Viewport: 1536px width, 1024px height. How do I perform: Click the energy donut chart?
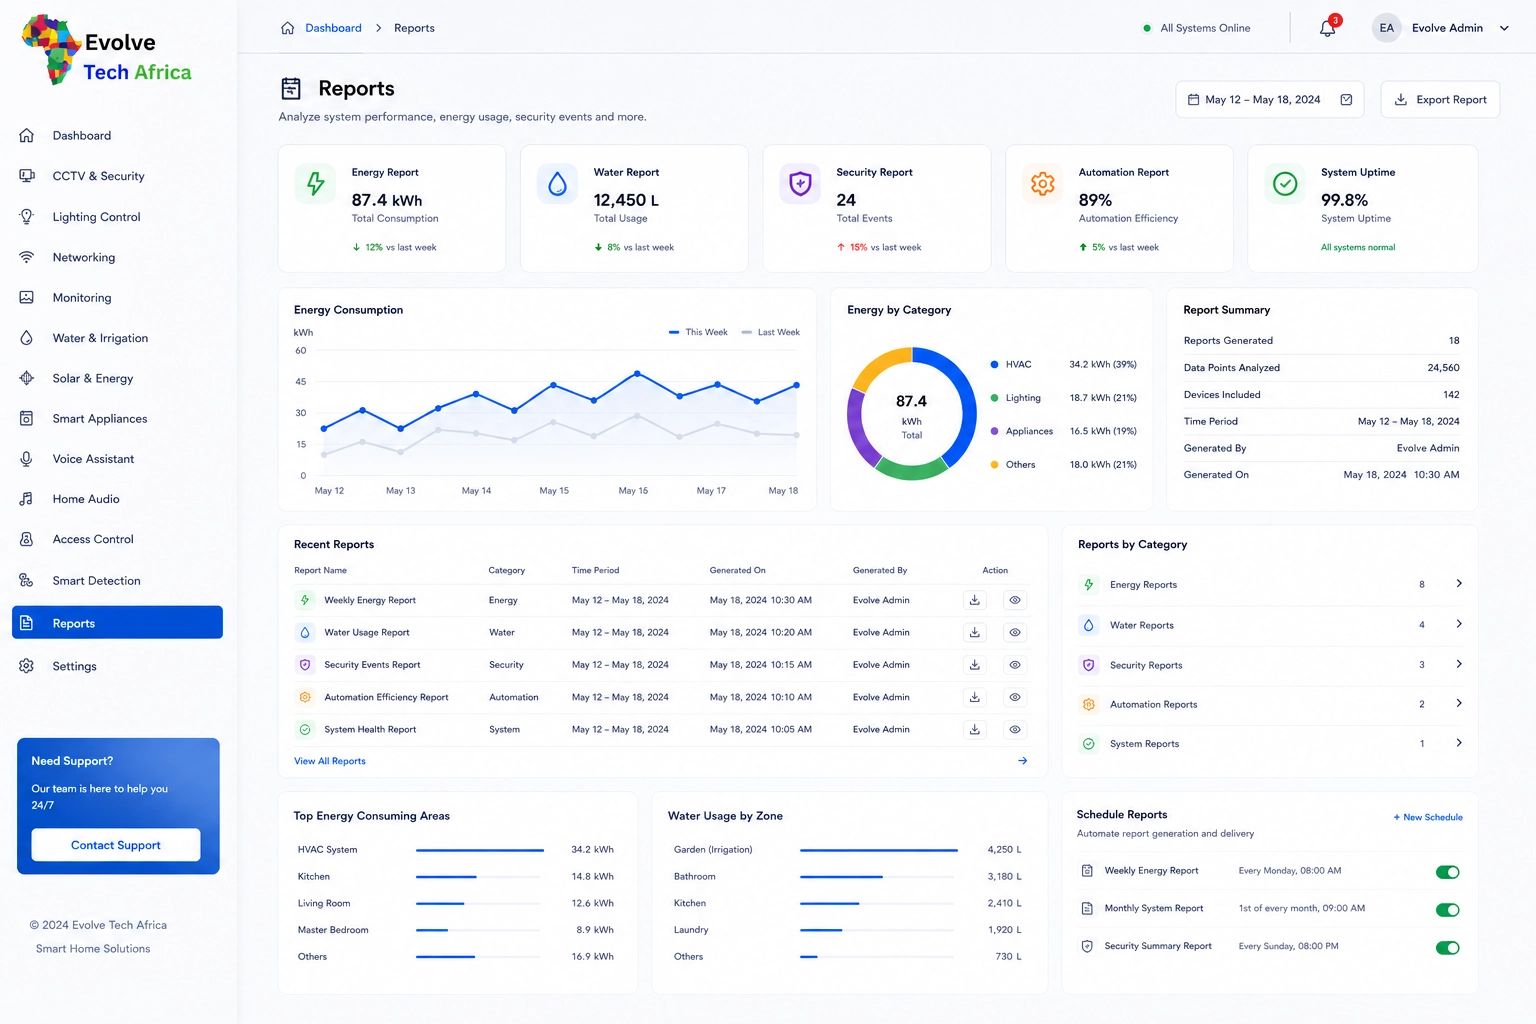point(912,414)
